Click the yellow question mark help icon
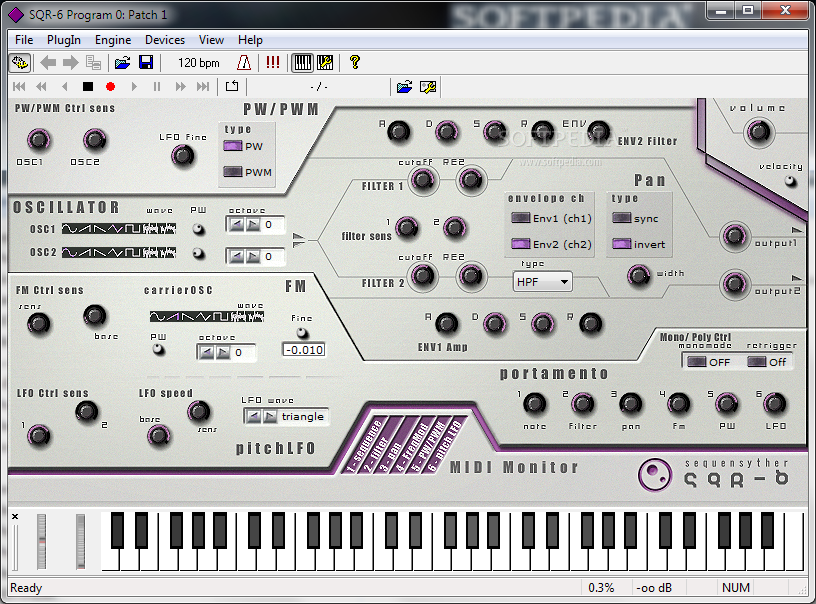 point(355,62)
